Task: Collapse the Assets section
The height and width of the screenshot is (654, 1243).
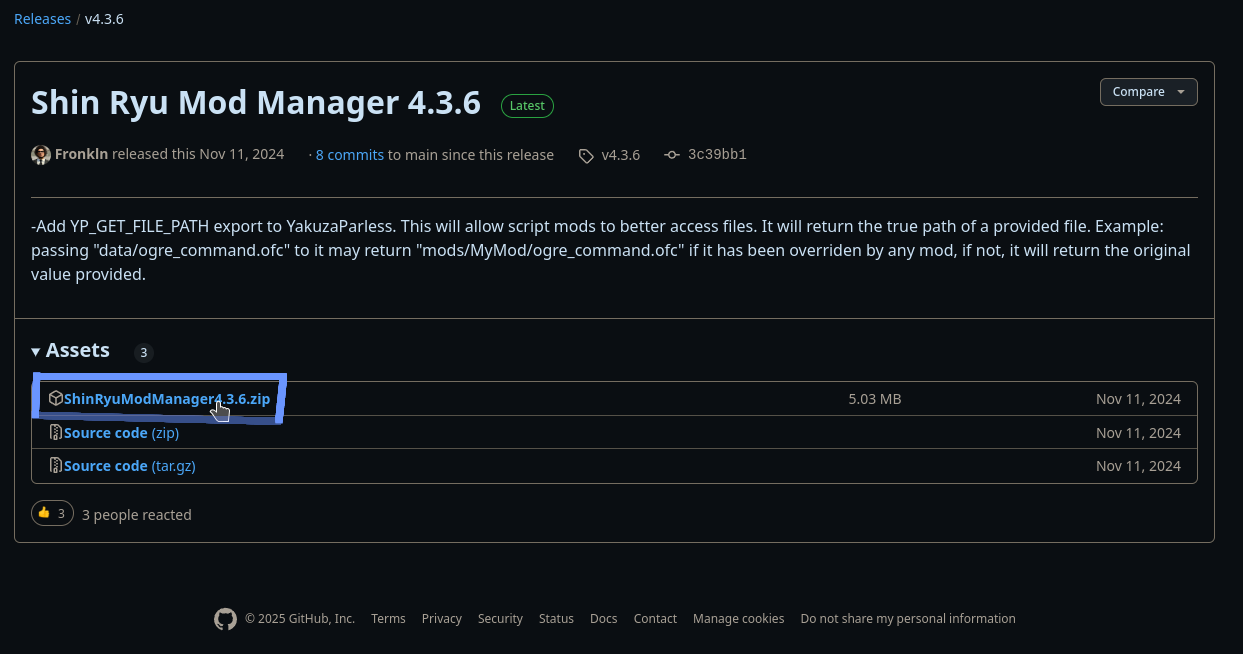Action: click(x=70, y=351)
